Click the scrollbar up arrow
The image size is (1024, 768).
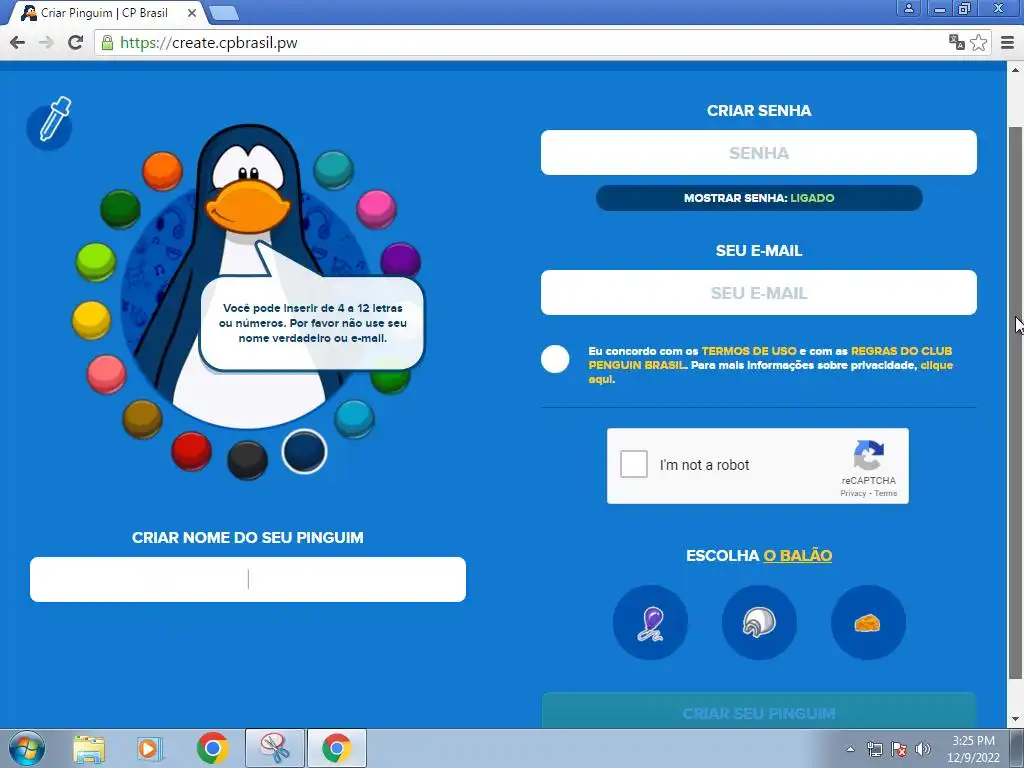click(x=1016, y=70)
